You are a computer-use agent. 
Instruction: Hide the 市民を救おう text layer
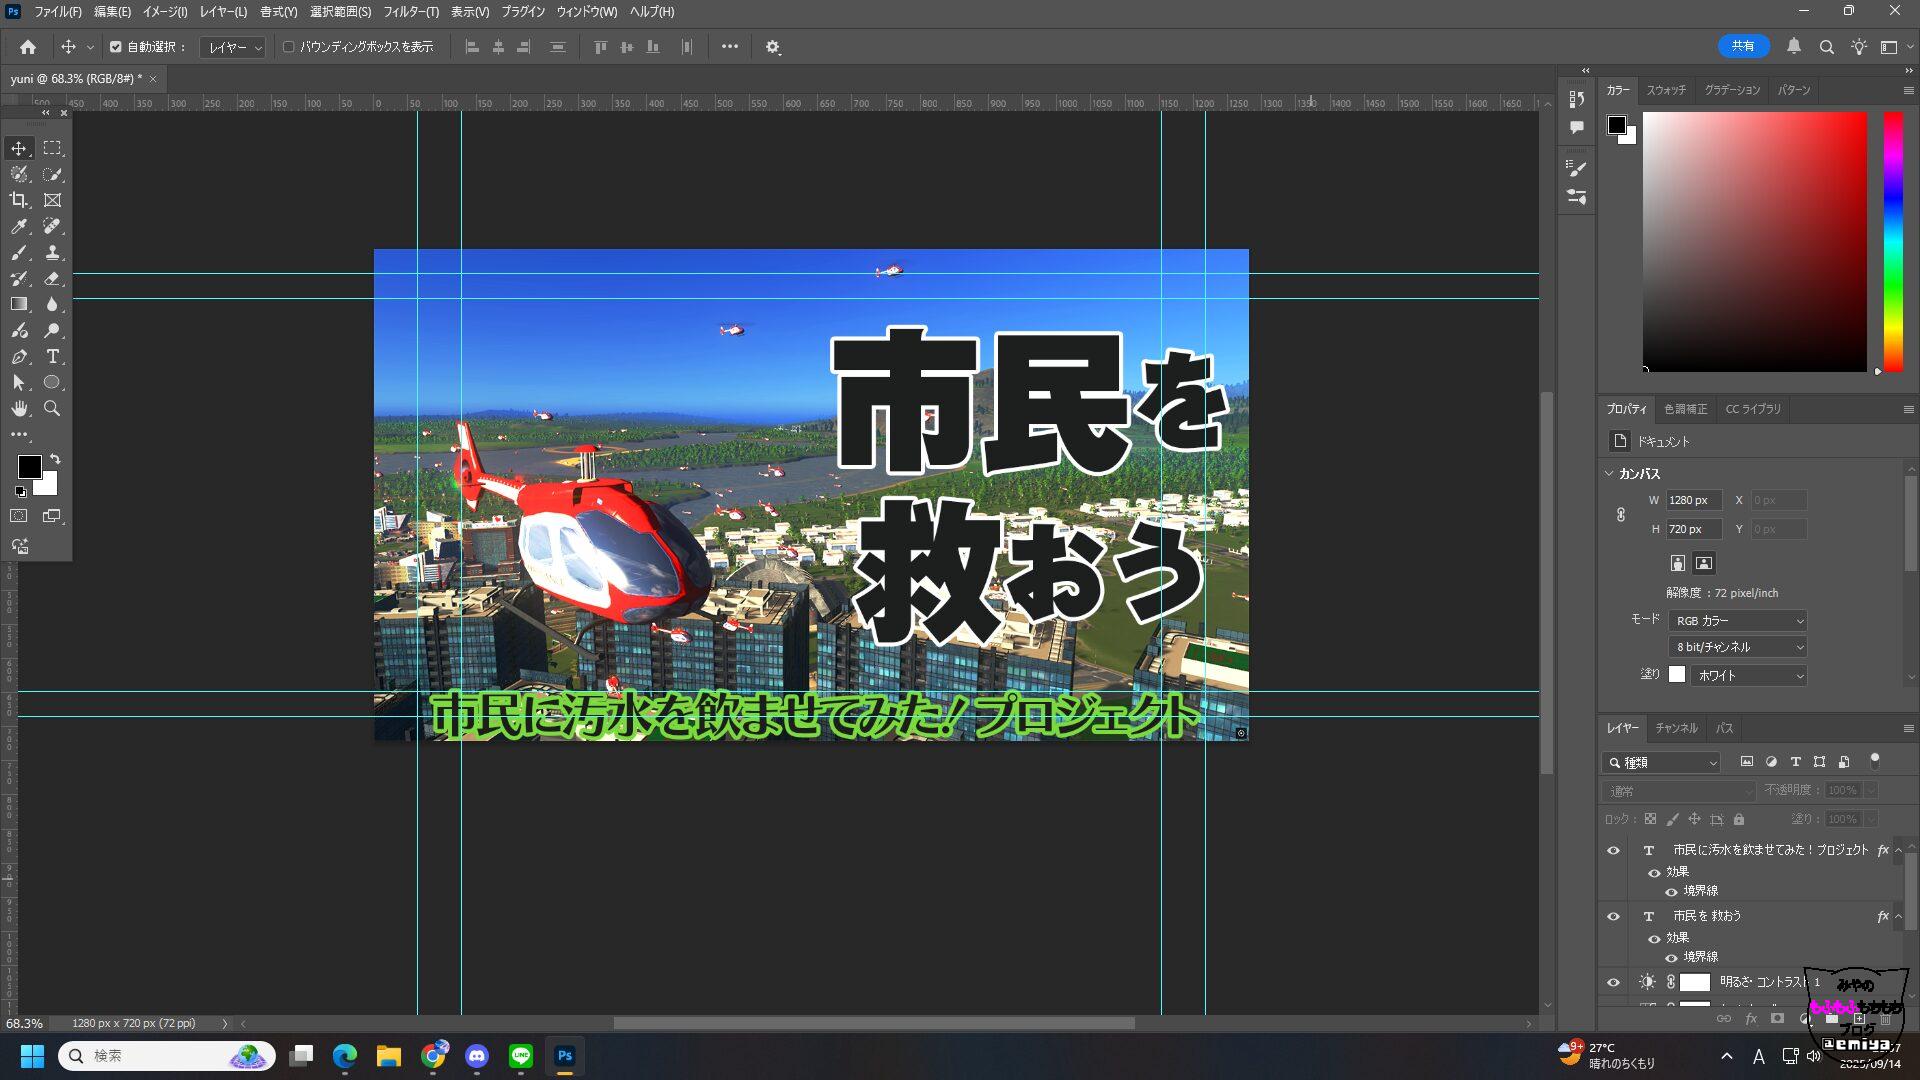pyautogui.click(x=1613, y=916)
